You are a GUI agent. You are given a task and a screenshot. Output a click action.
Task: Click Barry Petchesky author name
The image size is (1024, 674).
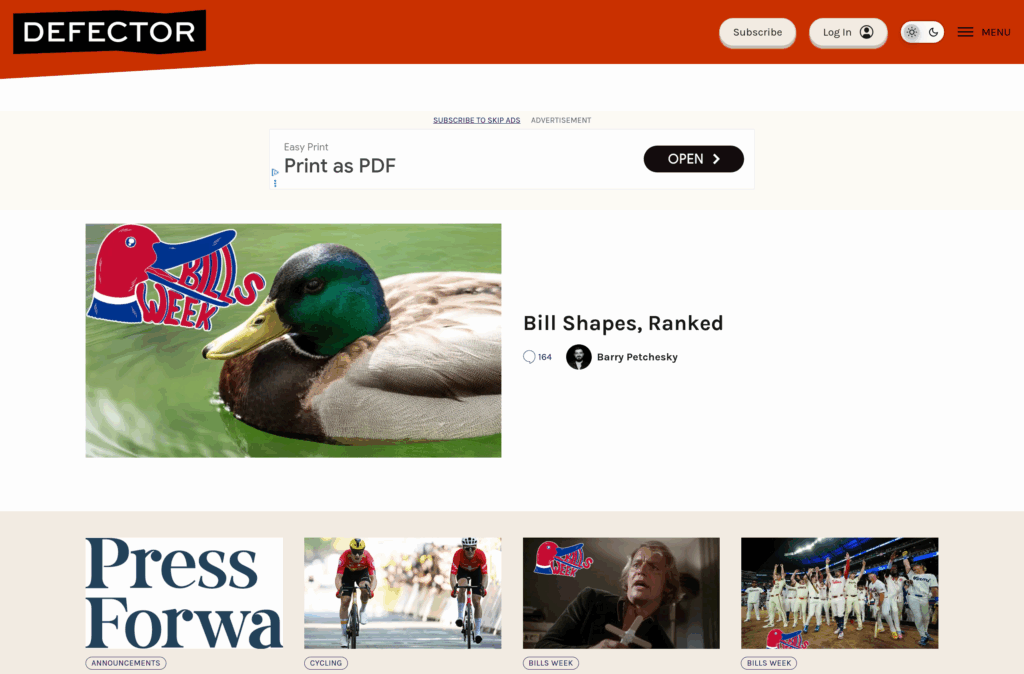(637, 357)
